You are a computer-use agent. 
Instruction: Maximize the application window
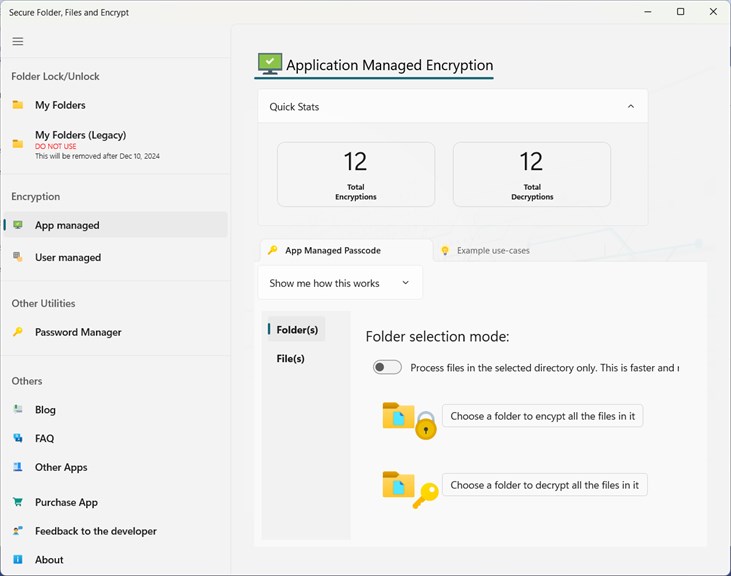pyautogui.click(x=681, y=12)
